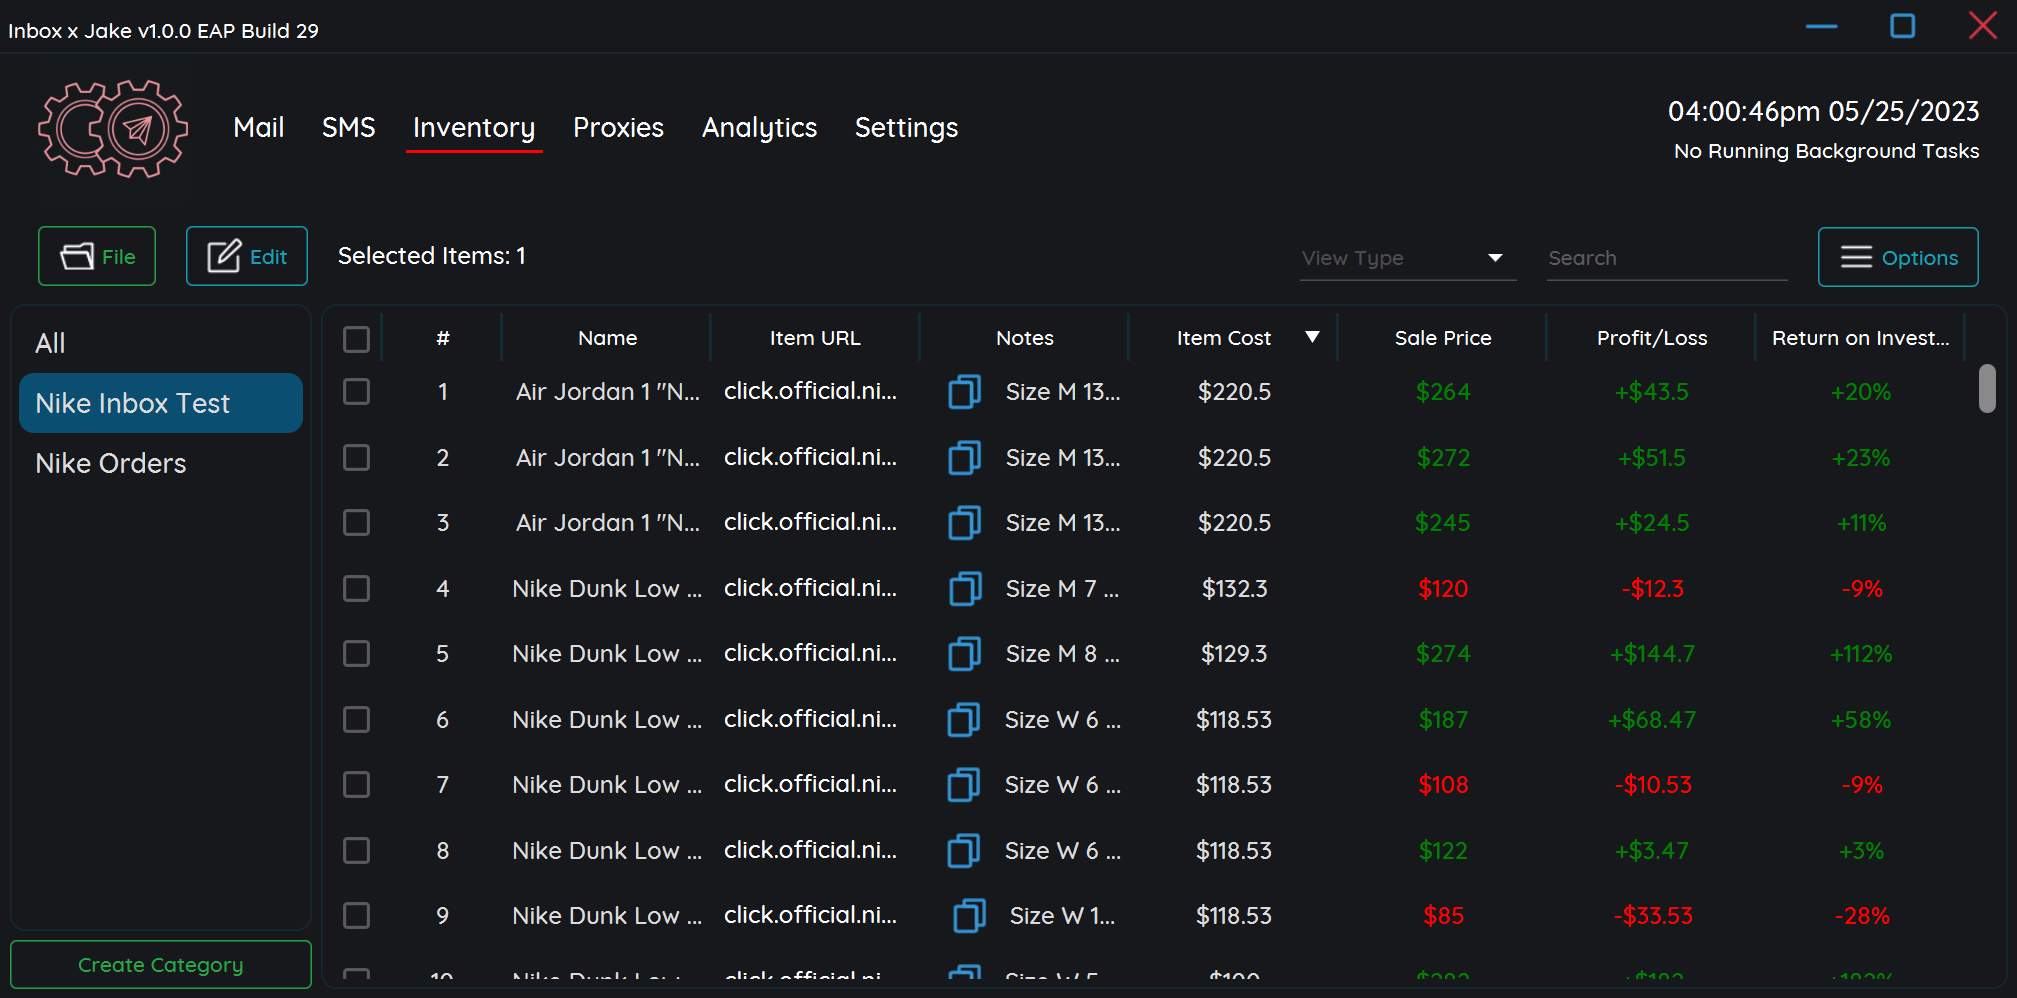Open the SMS tab

pos(348,127)
